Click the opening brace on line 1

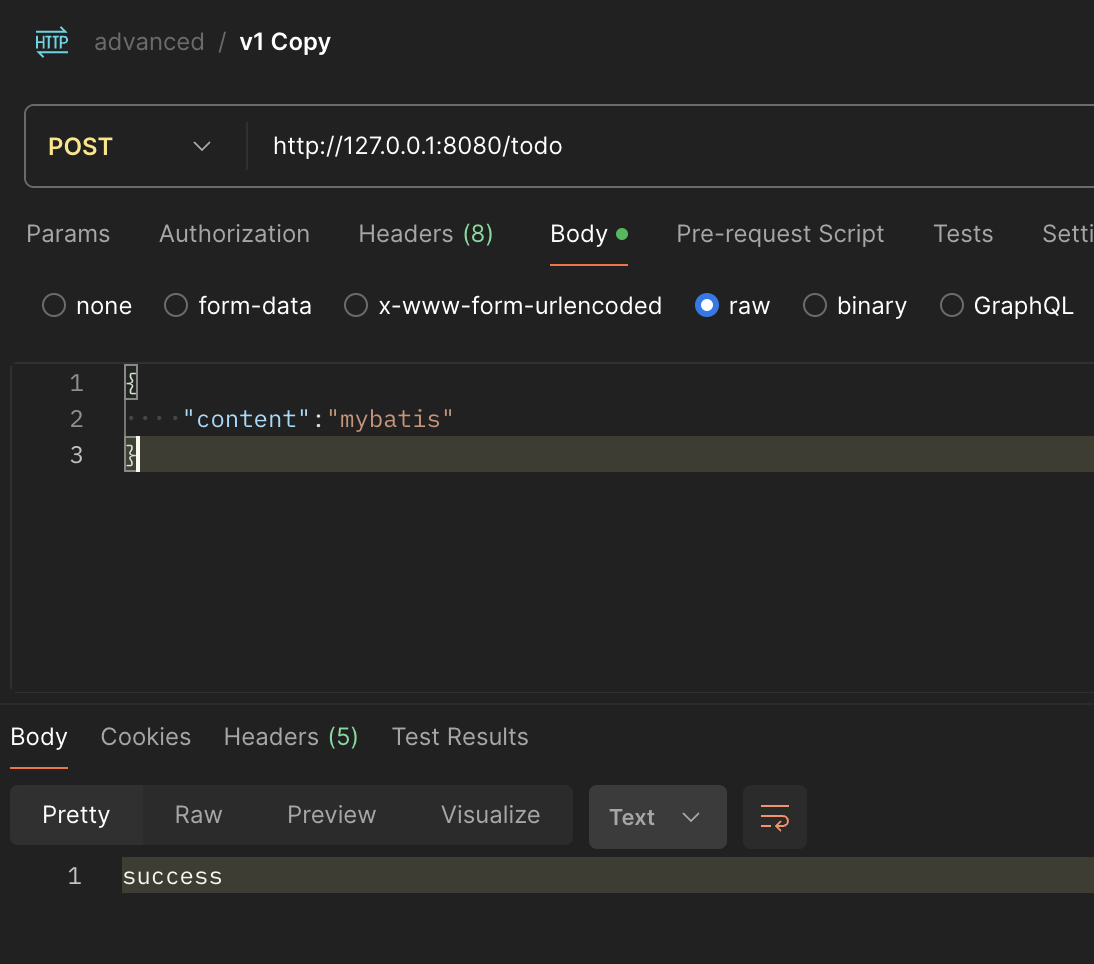[131, 382]
